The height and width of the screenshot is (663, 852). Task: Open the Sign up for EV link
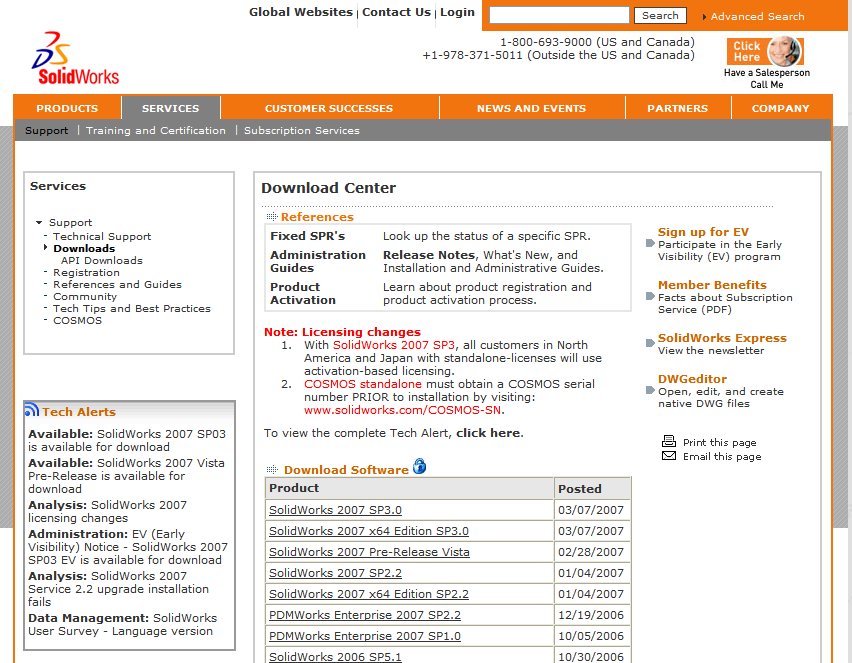click(x=703, y=232)
